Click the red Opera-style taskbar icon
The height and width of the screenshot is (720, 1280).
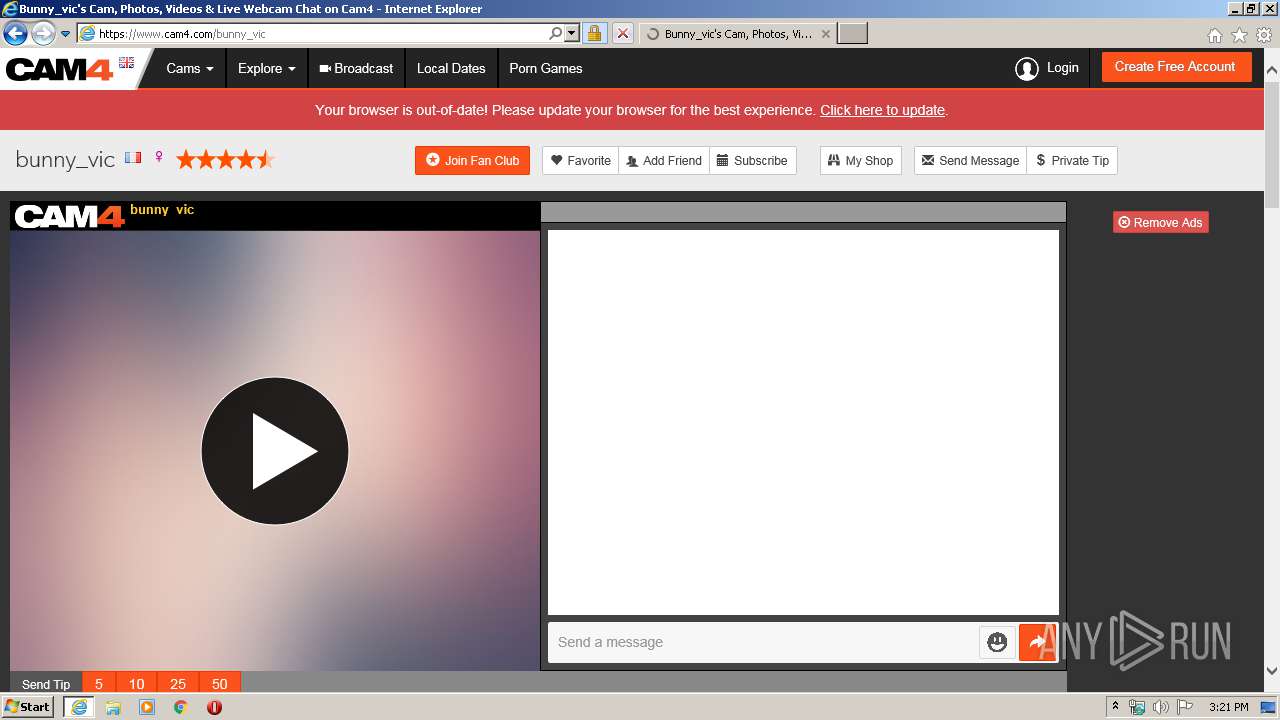point(214,707)
